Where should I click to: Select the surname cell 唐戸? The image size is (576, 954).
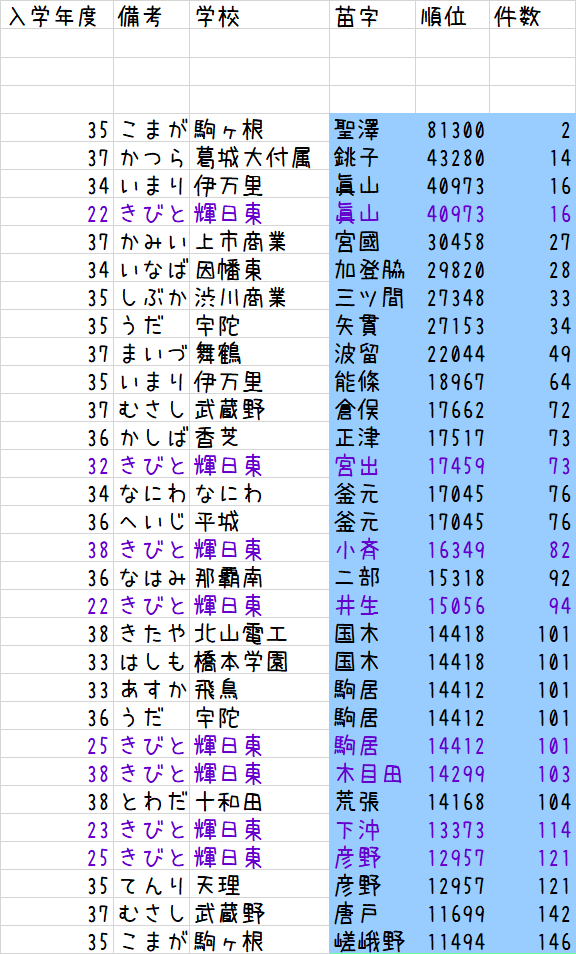click(x=373, y=912)
